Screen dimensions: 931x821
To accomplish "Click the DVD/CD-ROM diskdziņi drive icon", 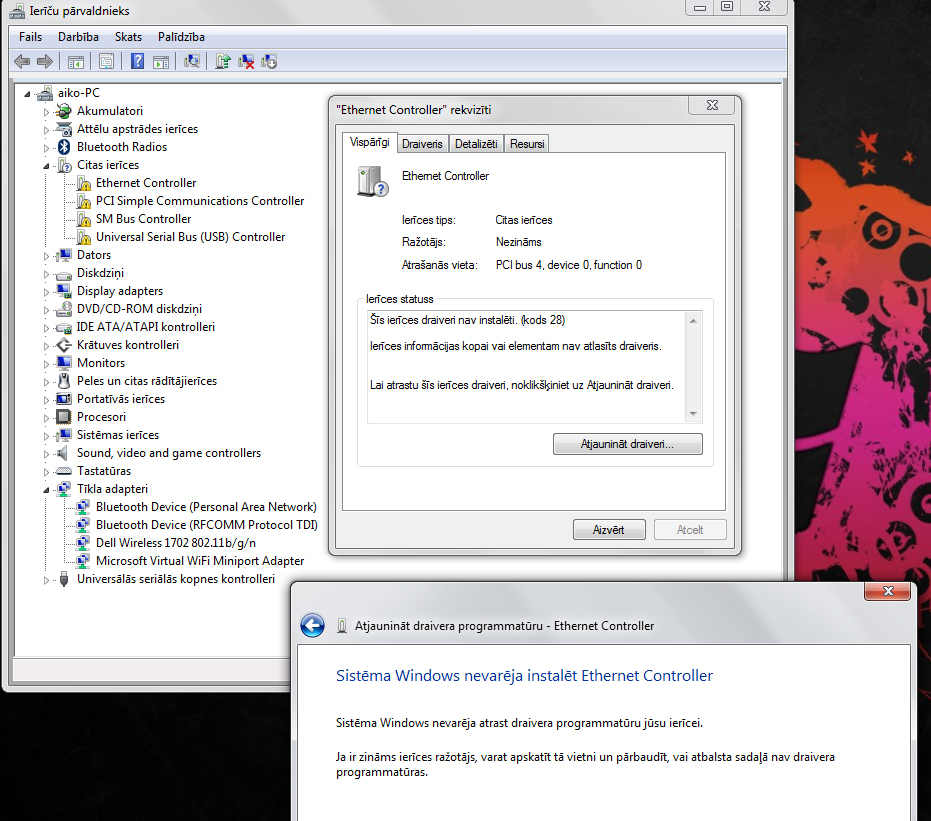I will click(64, 309).
